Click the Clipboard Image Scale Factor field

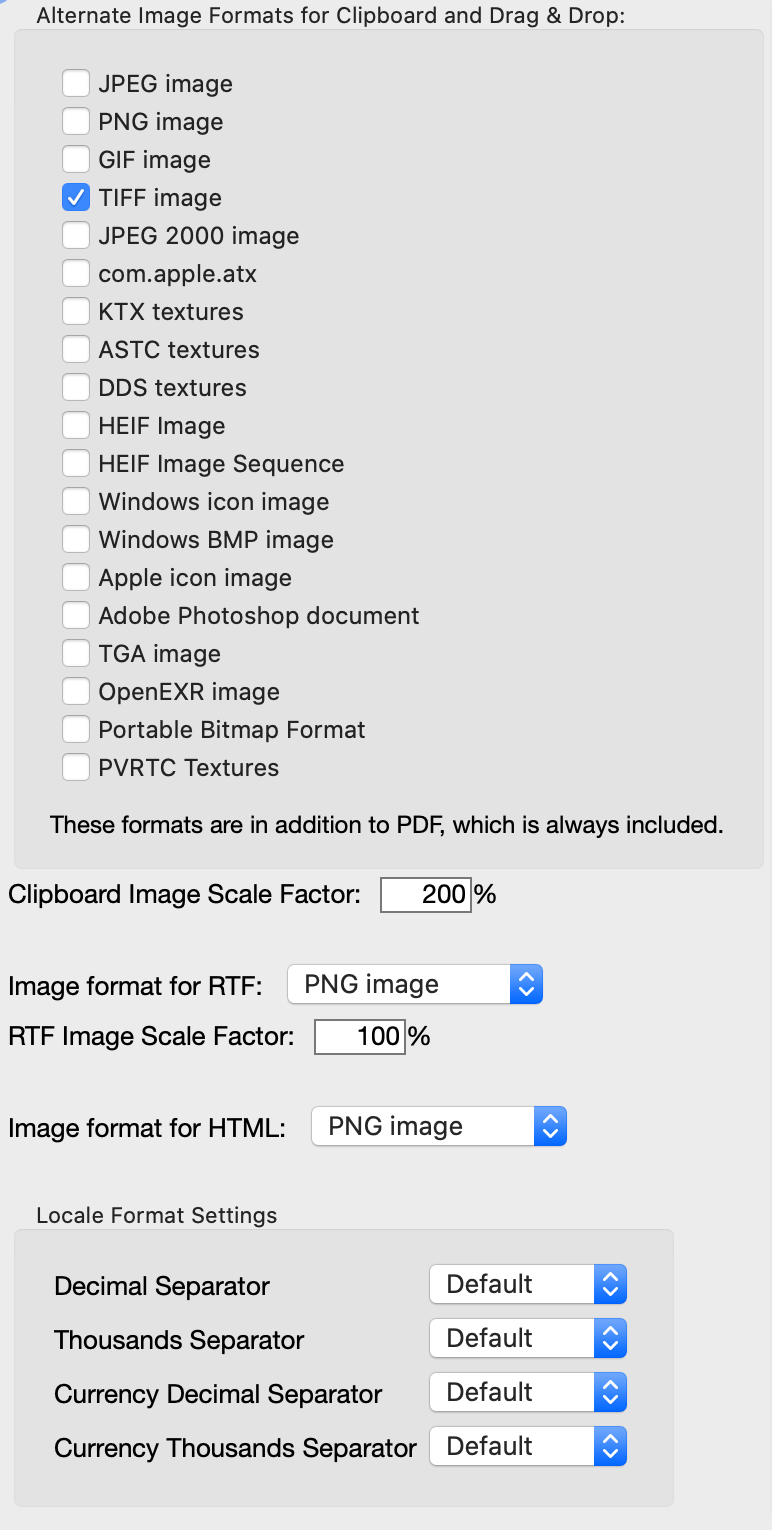(x=425, y=894)
